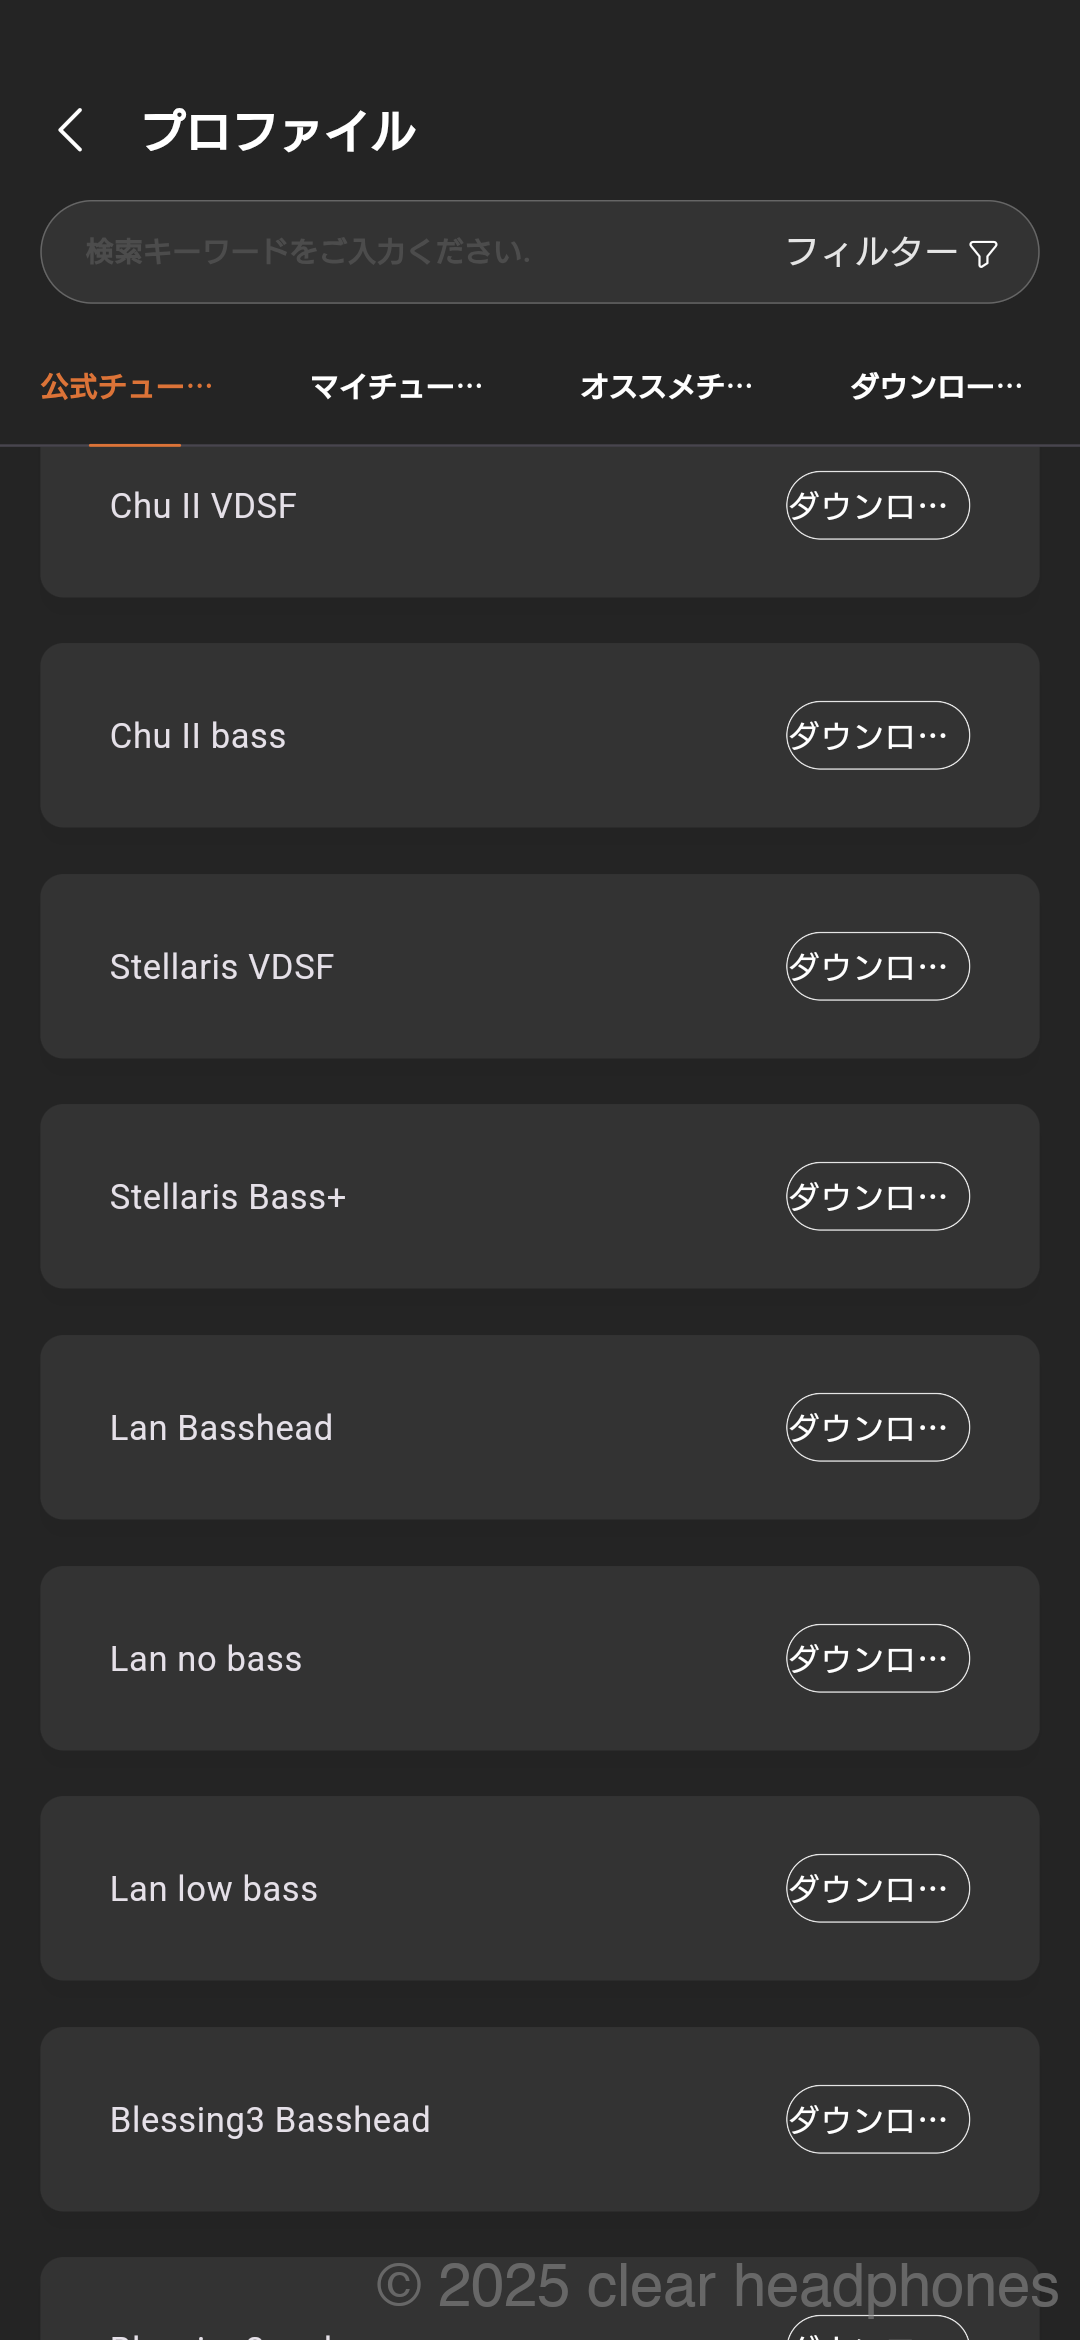1080x2340 pixels.
Task: Open the オススメチ… tab
Action: click(666, 386)
